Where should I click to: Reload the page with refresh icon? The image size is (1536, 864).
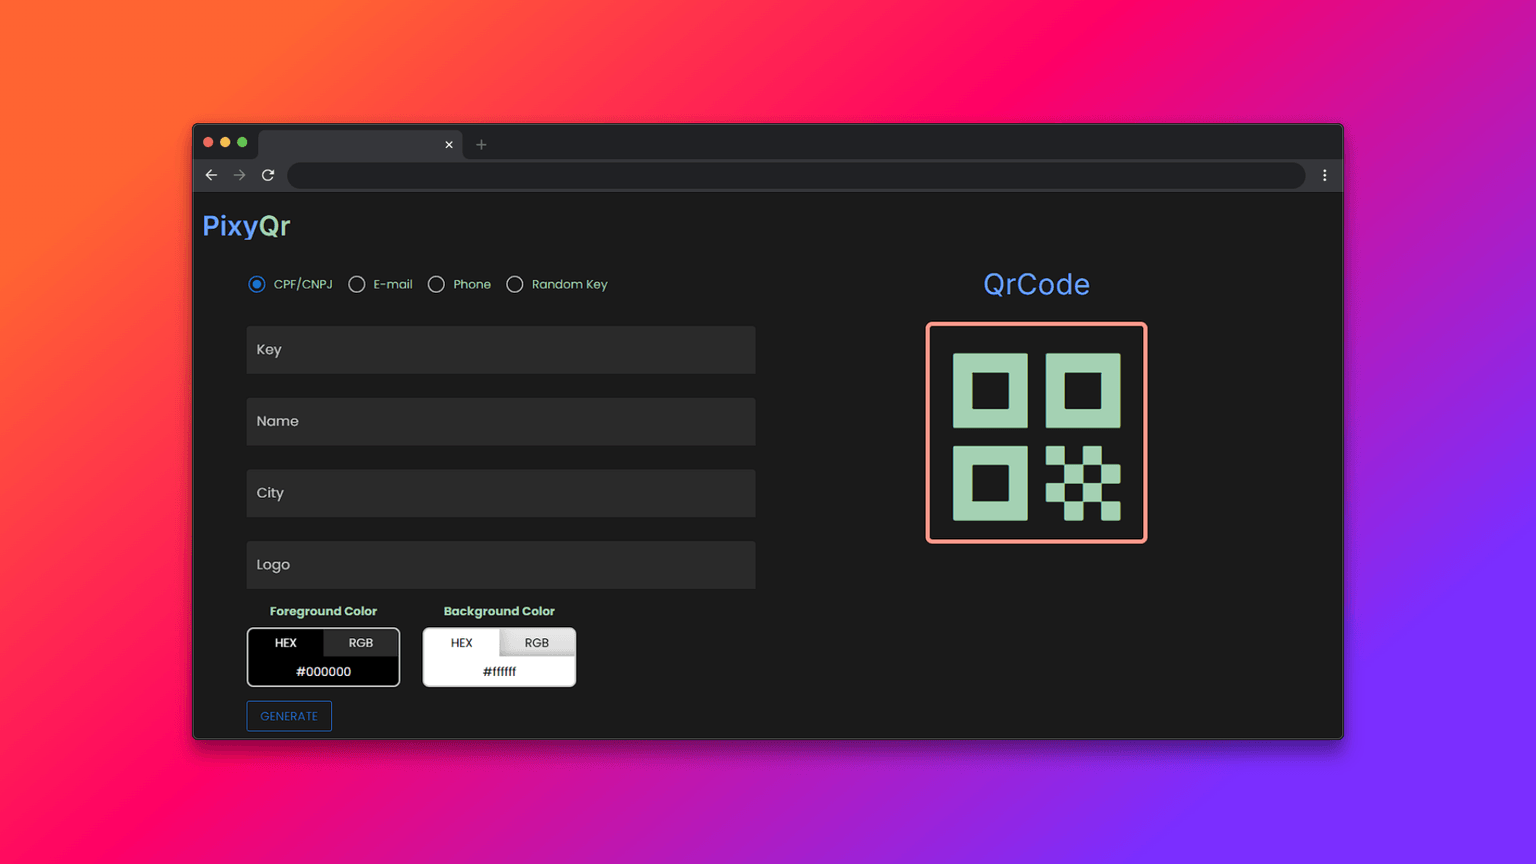pos(268,175)
